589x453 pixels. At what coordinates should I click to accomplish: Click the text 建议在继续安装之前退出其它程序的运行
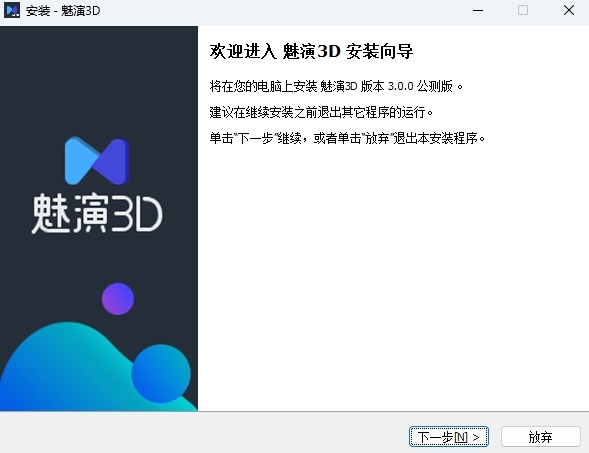pos(321,112)
